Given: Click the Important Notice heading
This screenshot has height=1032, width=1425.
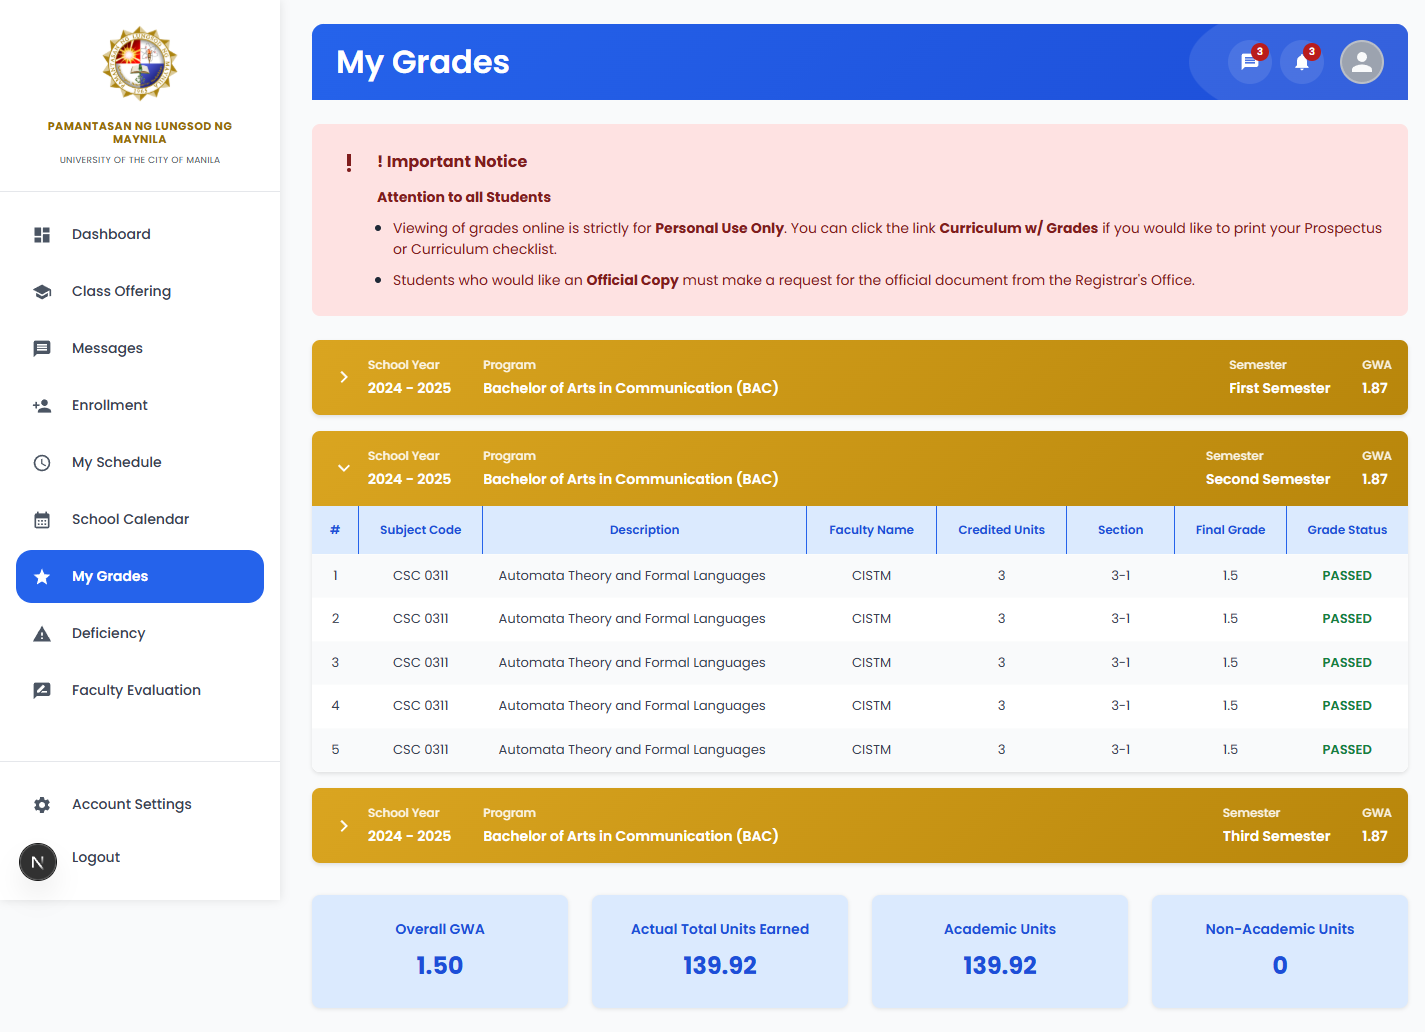Looking at the screenshot, I should [x=452, y=162].
